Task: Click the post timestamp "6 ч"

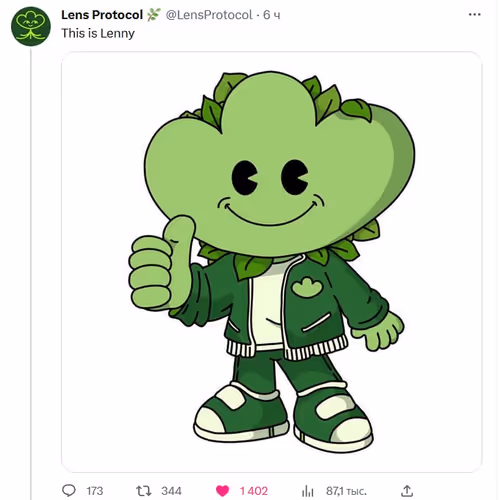Action: 272,15
